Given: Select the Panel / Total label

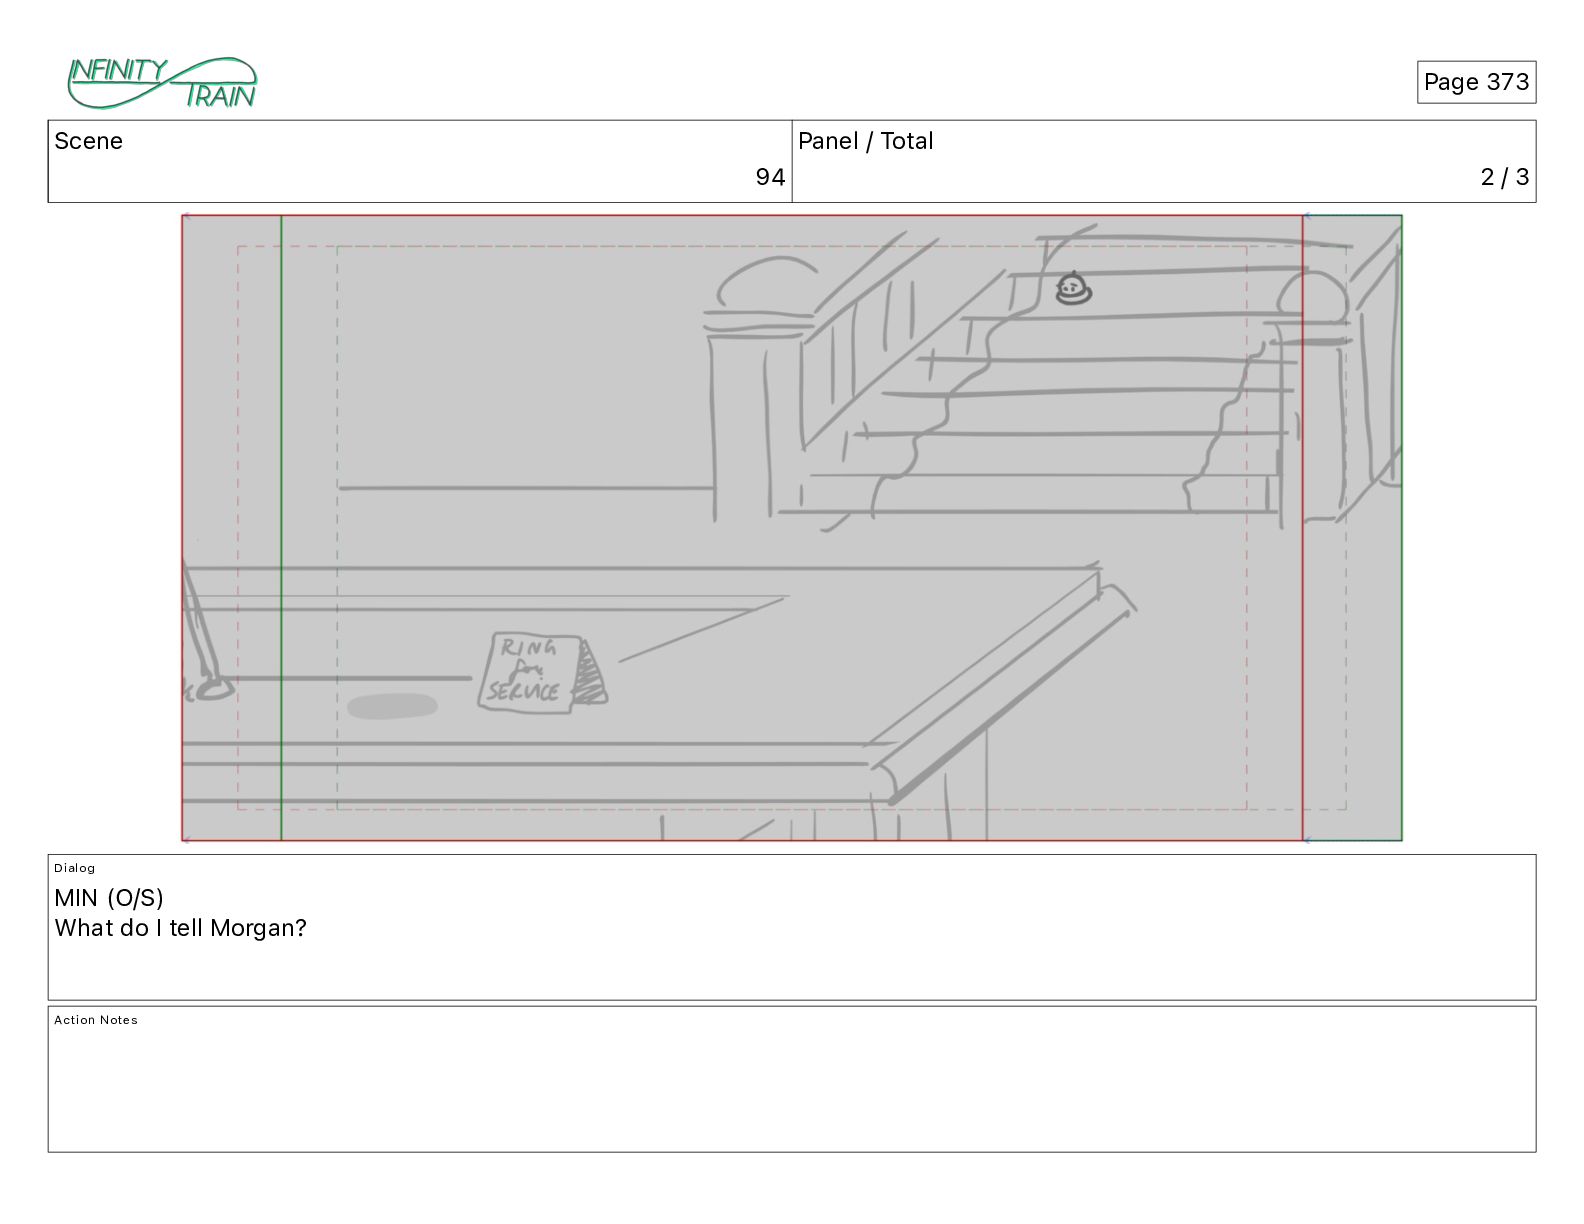Looking at the screenshot, I should [866, 141].
